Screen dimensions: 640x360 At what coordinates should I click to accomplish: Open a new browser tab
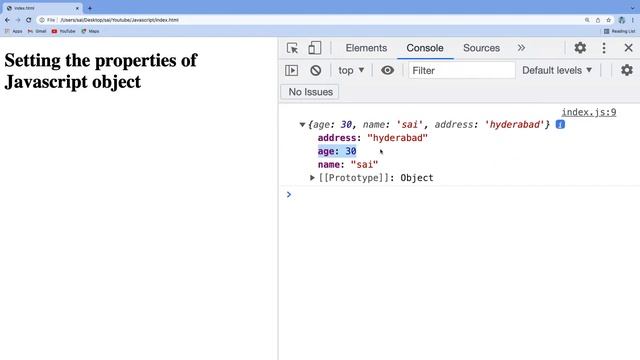coord(90,8)
